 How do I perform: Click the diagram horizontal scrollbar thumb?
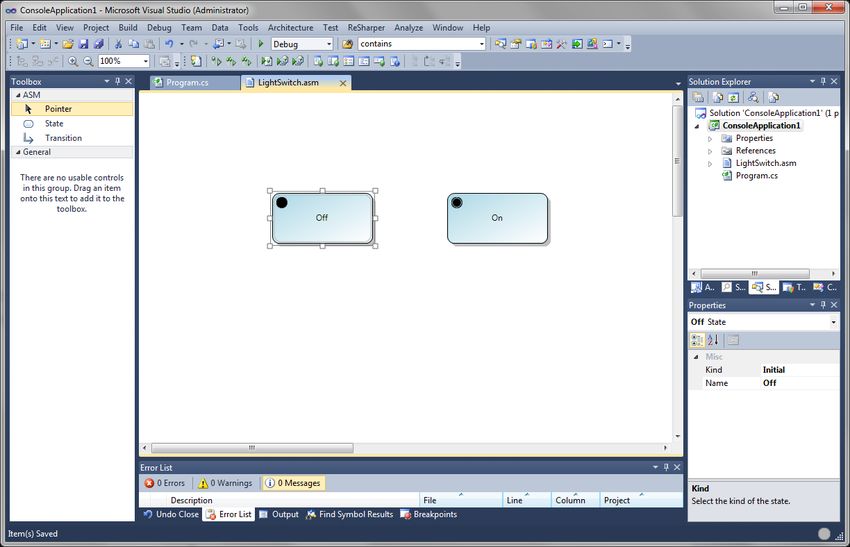252,448
